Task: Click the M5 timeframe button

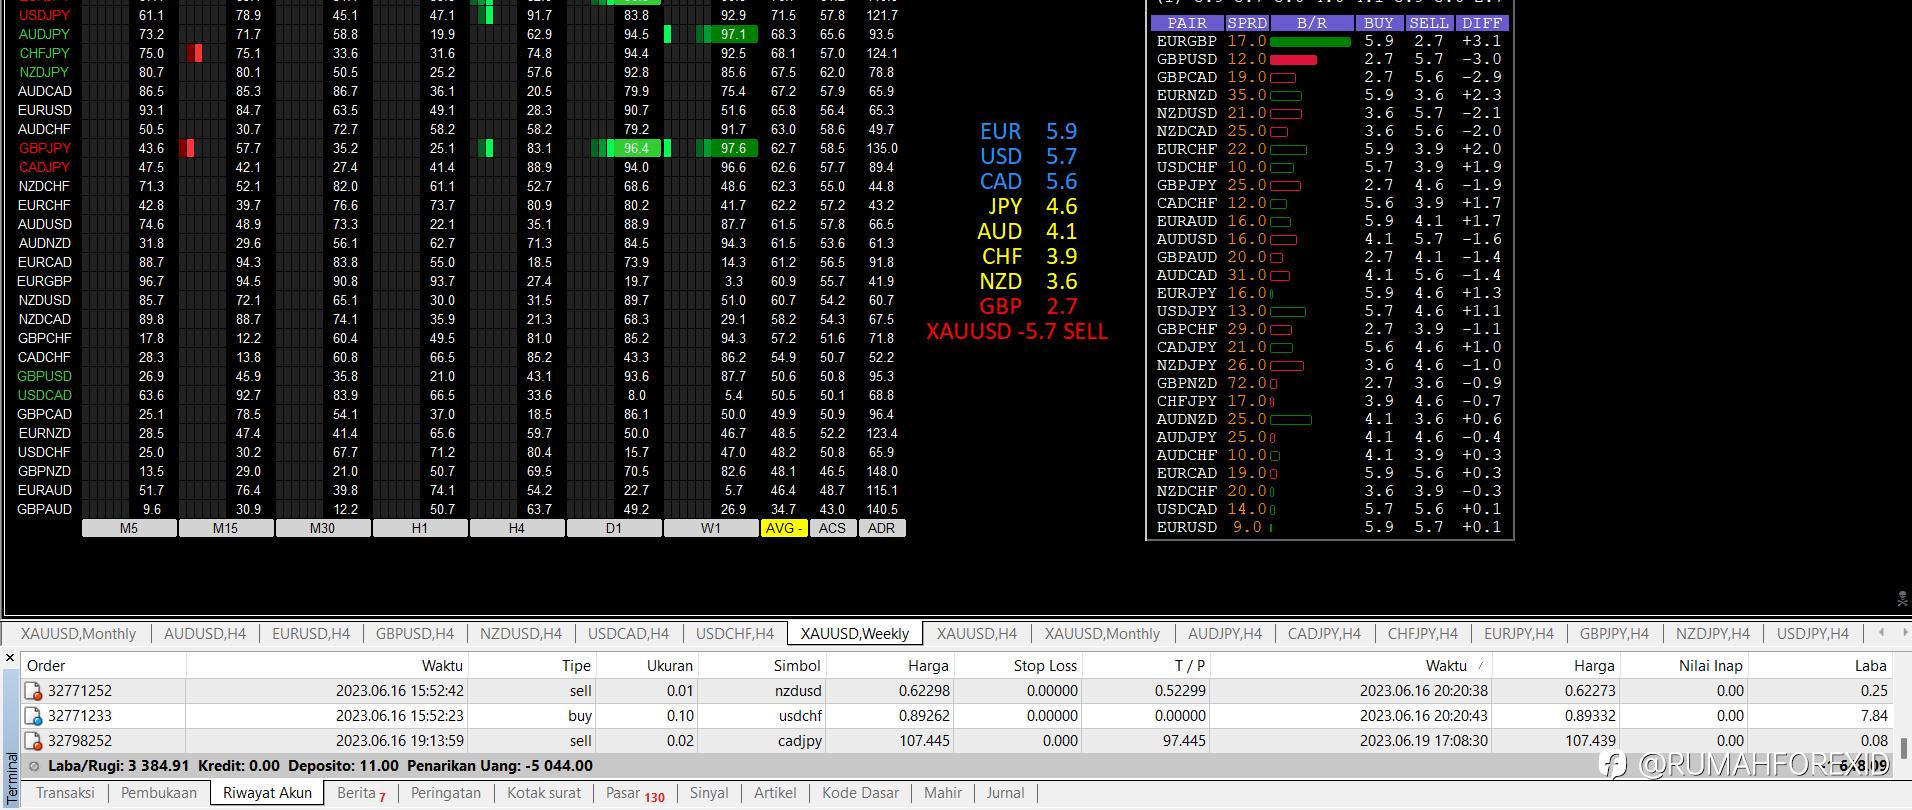Action: pos(129,528)
